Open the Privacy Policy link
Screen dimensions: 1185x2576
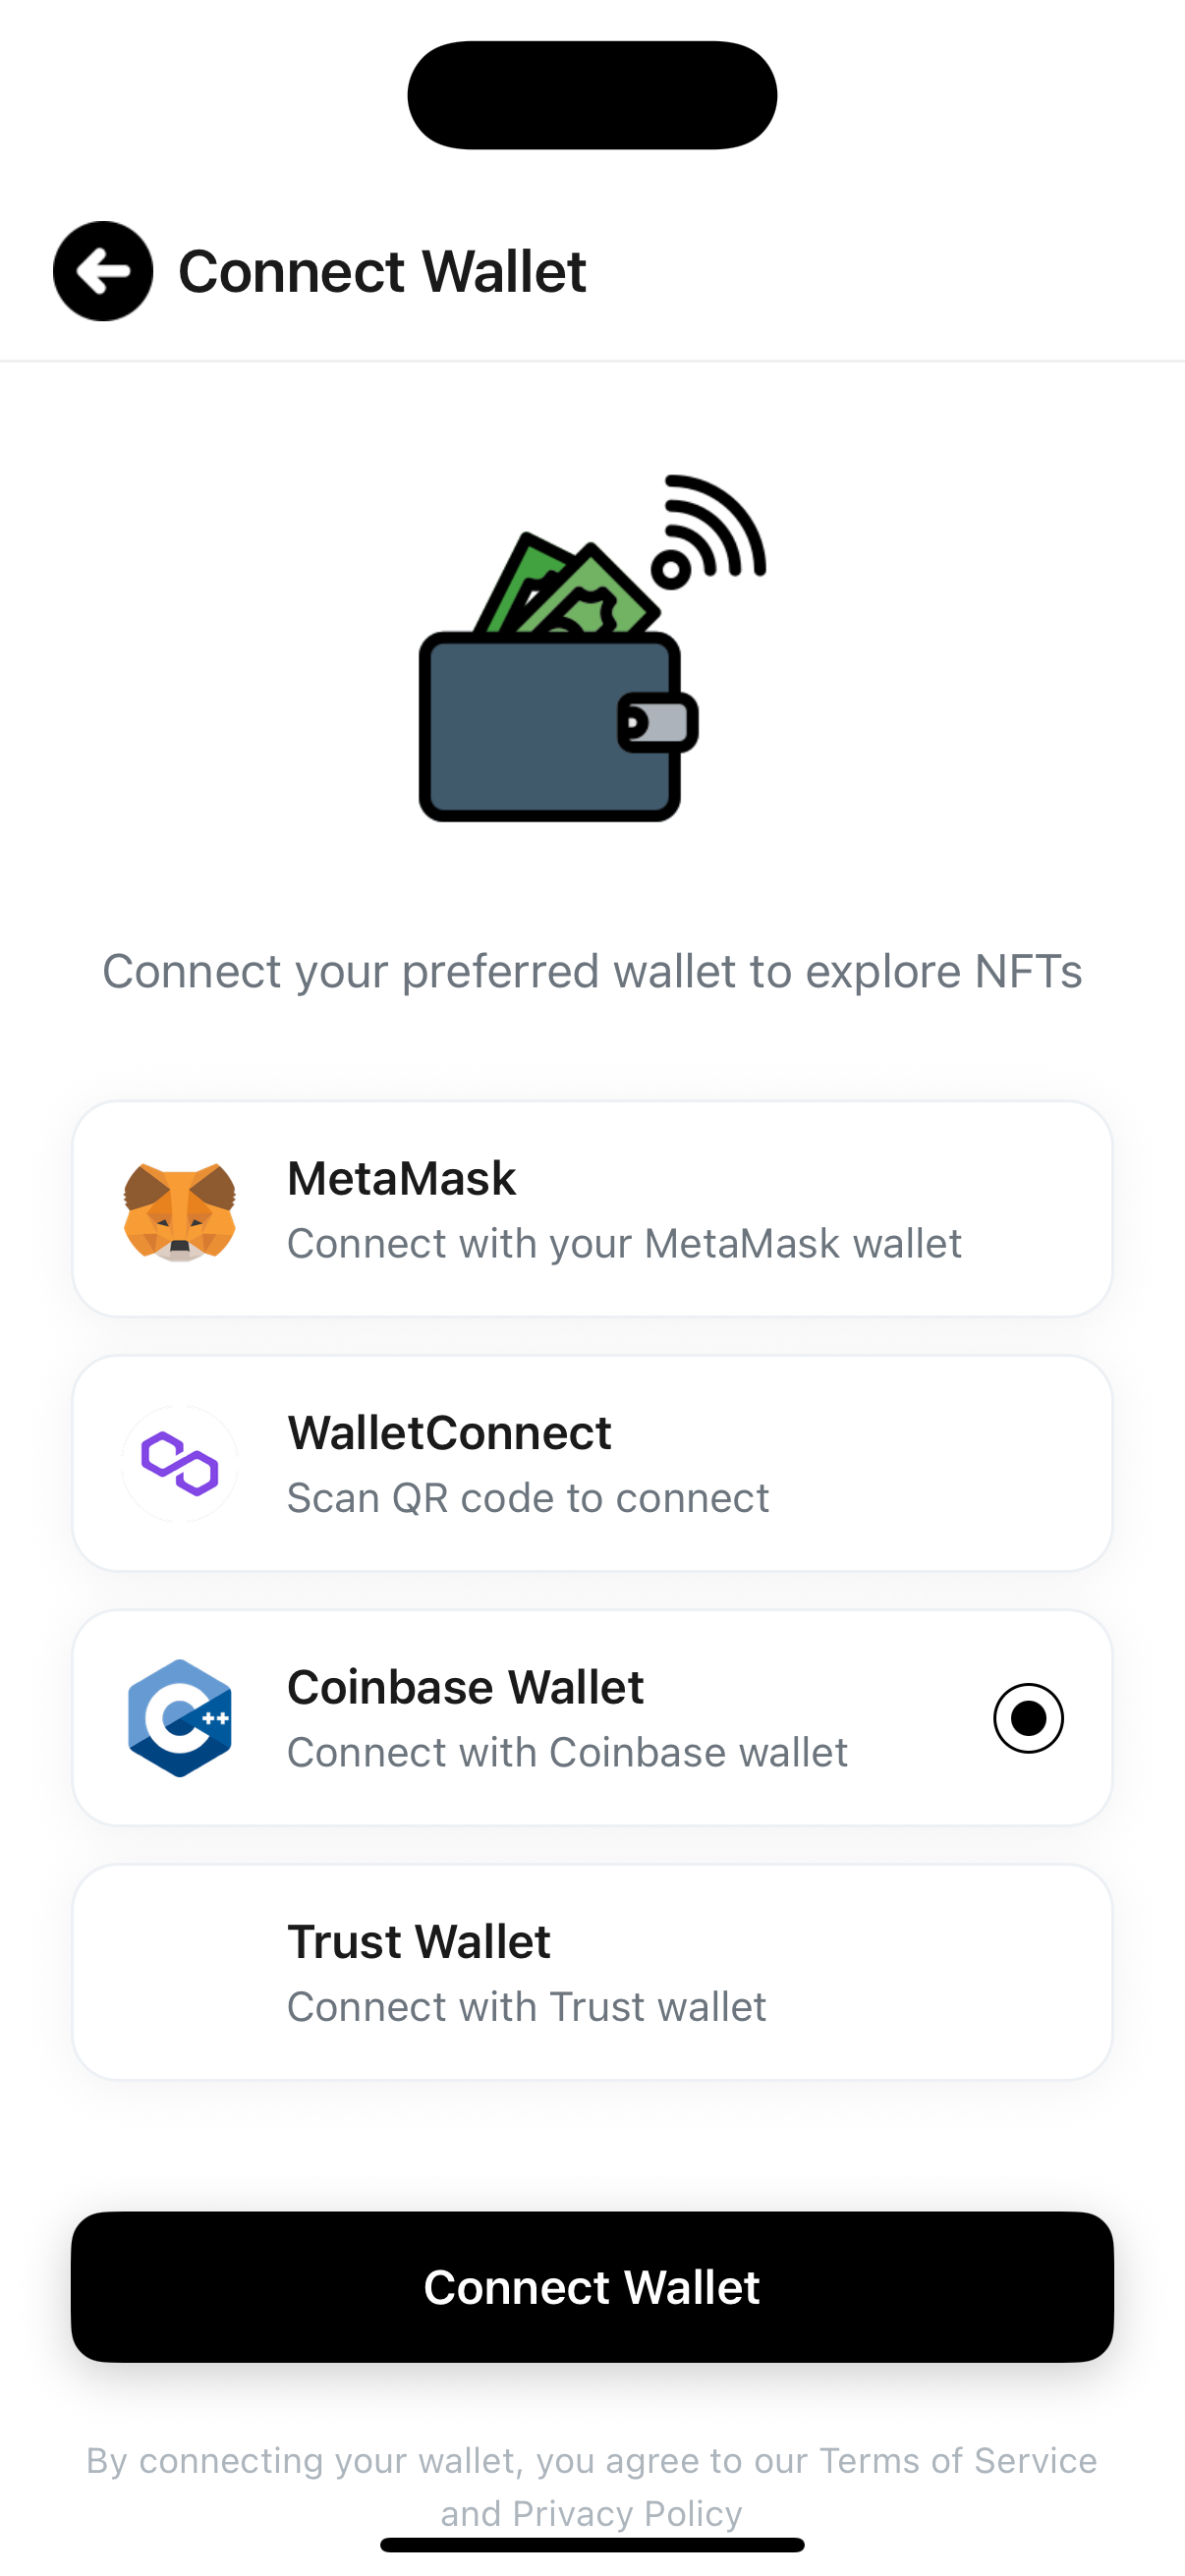[627, 2512]
